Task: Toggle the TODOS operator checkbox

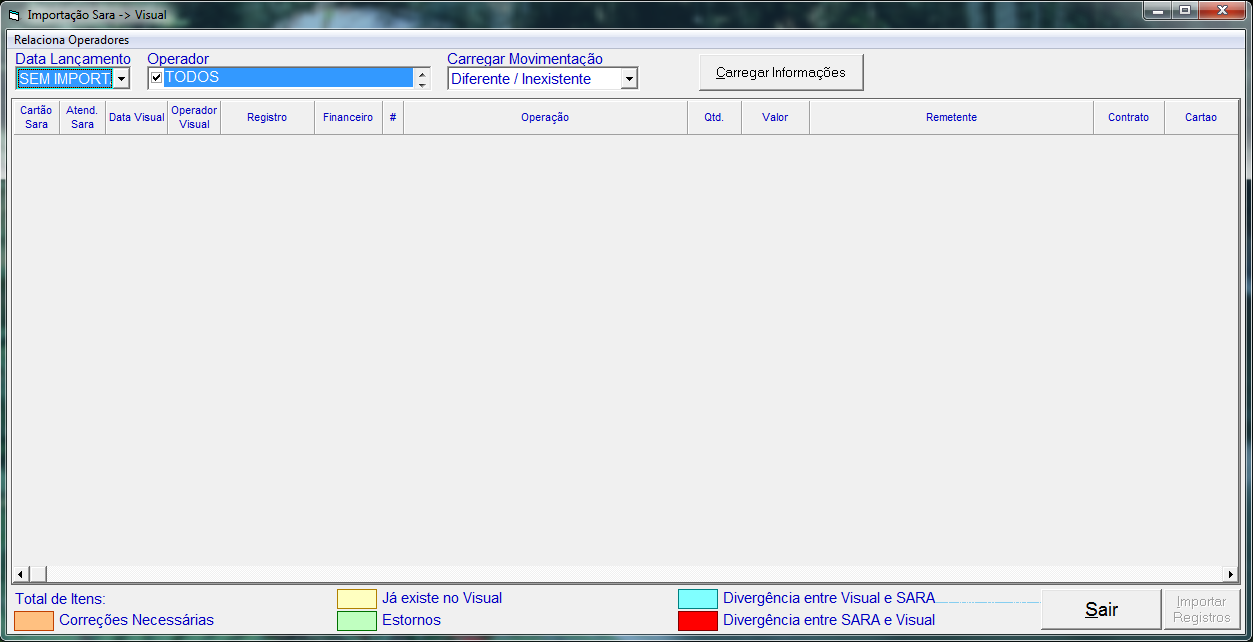Action: (156, 78)
